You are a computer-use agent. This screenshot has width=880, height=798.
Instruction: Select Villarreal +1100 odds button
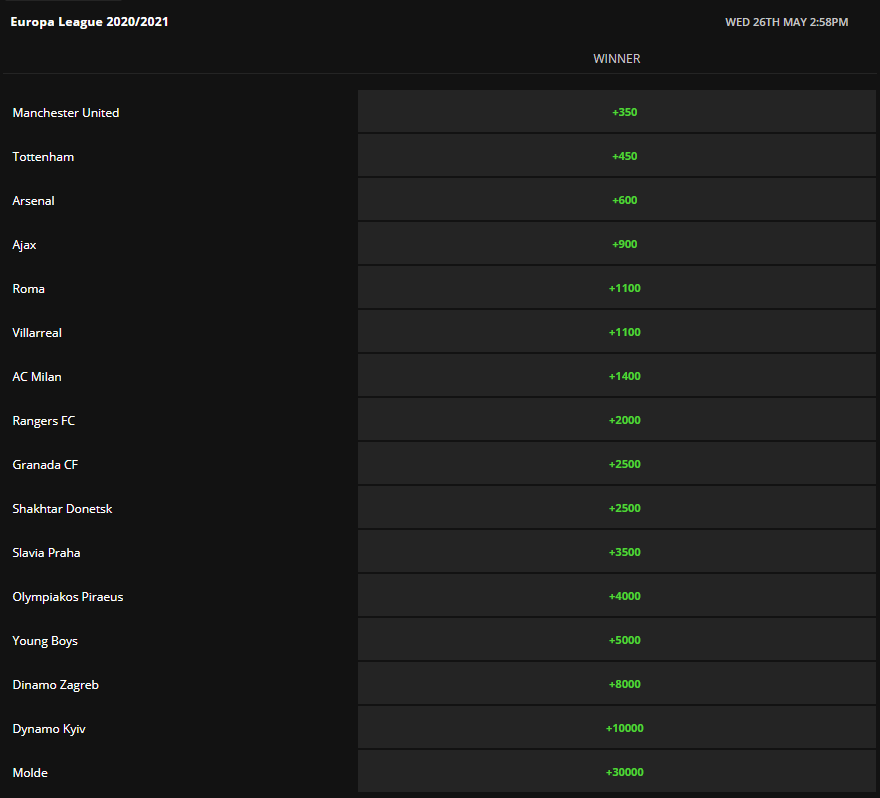(x=617, y=332)
